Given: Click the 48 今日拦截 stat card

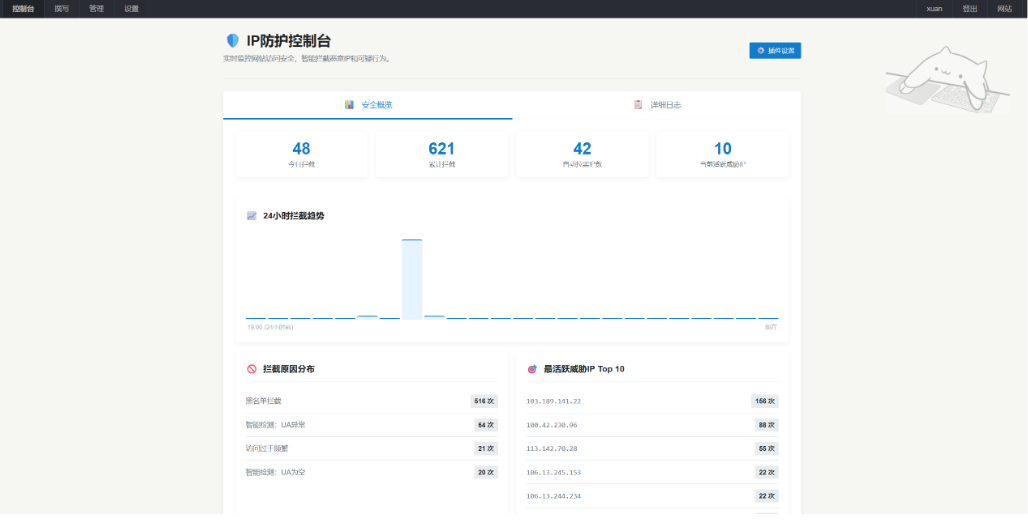Looking at the screenshot, I should pos(301,154).
